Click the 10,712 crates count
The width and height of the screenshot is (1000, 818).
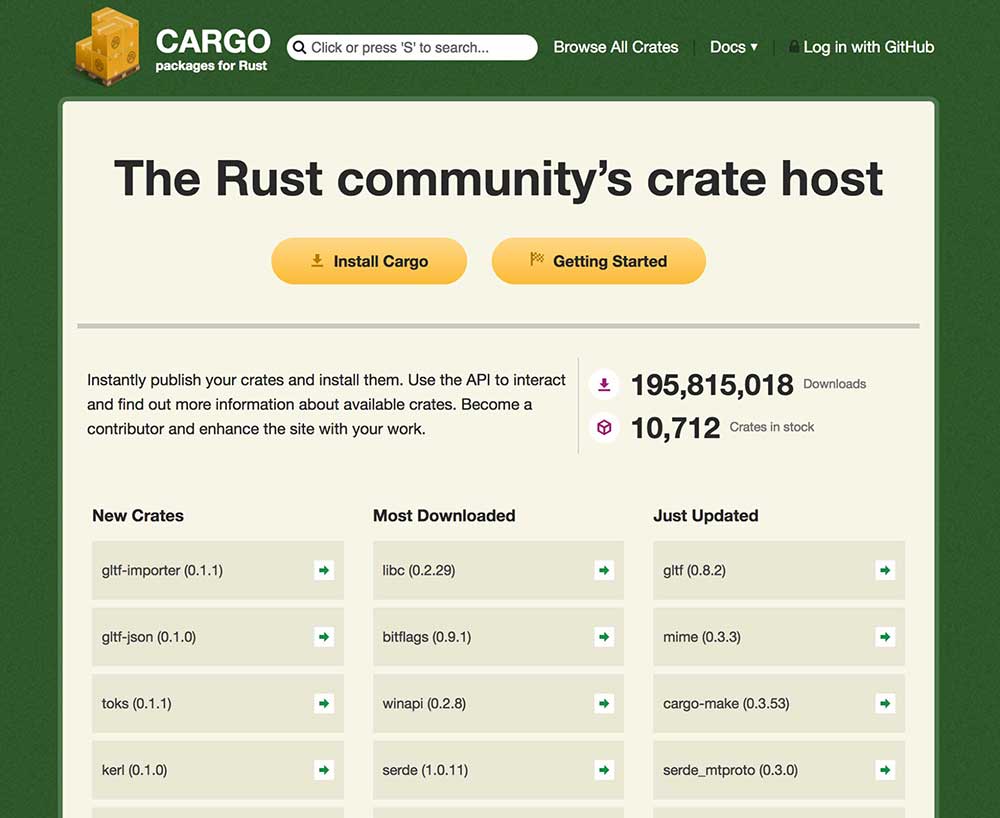[675, 428]
